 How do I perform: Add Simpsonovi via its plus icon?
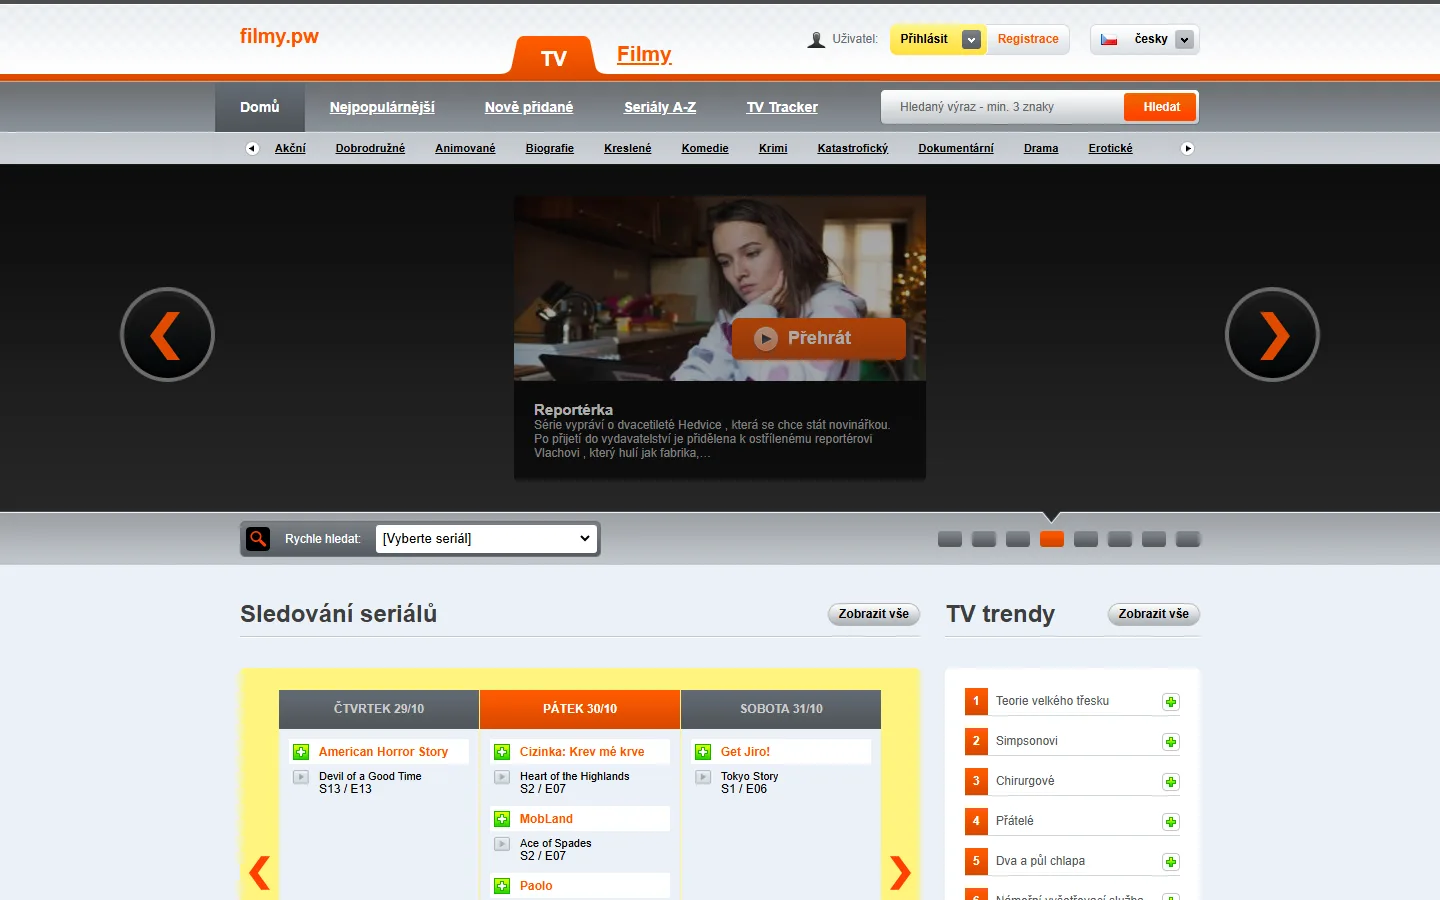click(1171, 742)
